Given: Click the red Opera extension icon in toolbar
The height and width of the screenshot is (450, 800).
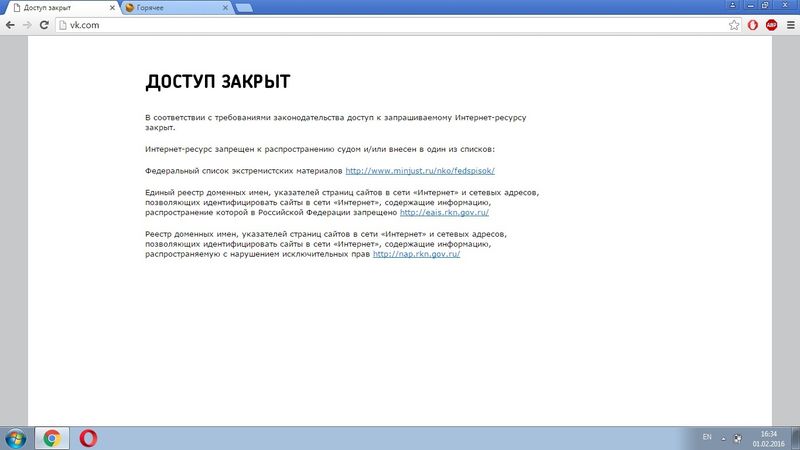Looking at the screenshot, I should (753, 24).
